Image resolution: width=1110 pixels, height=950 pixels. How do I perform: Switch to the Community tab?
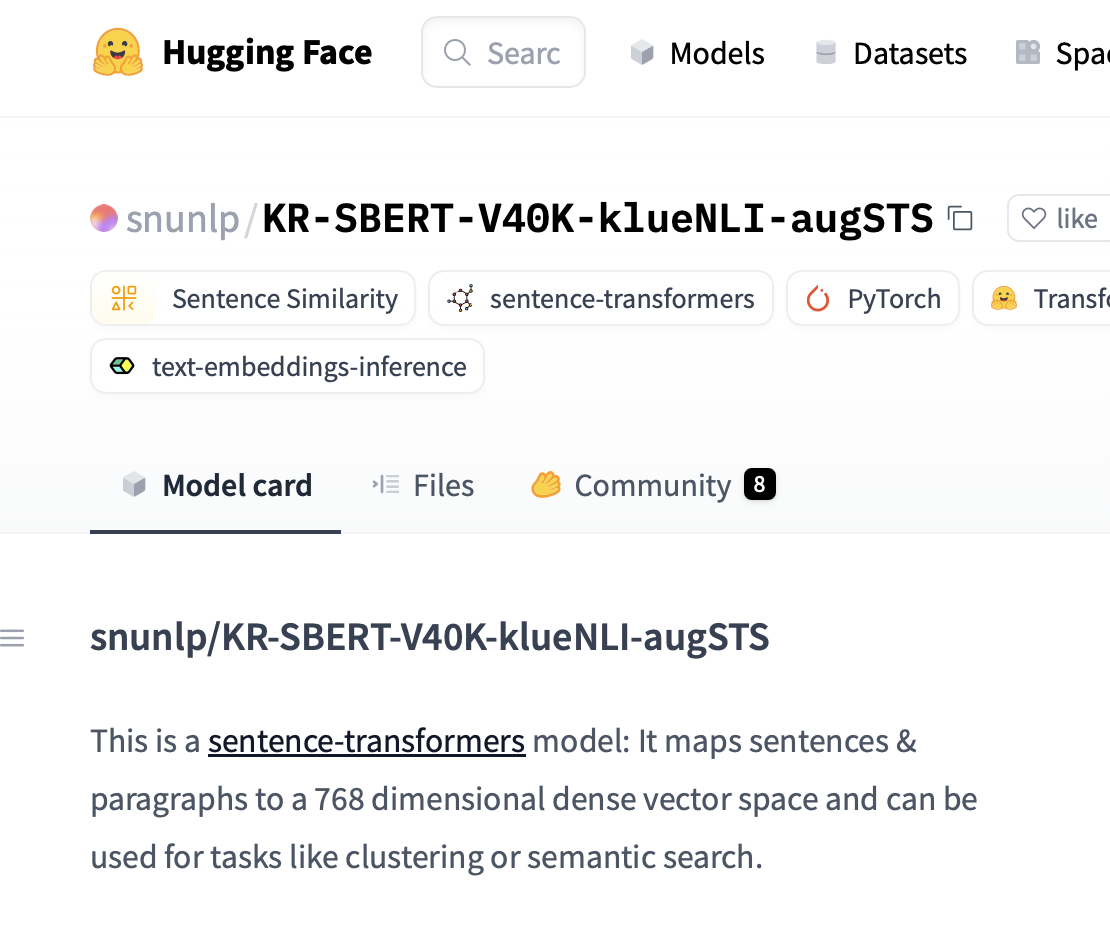click(653, 486)
